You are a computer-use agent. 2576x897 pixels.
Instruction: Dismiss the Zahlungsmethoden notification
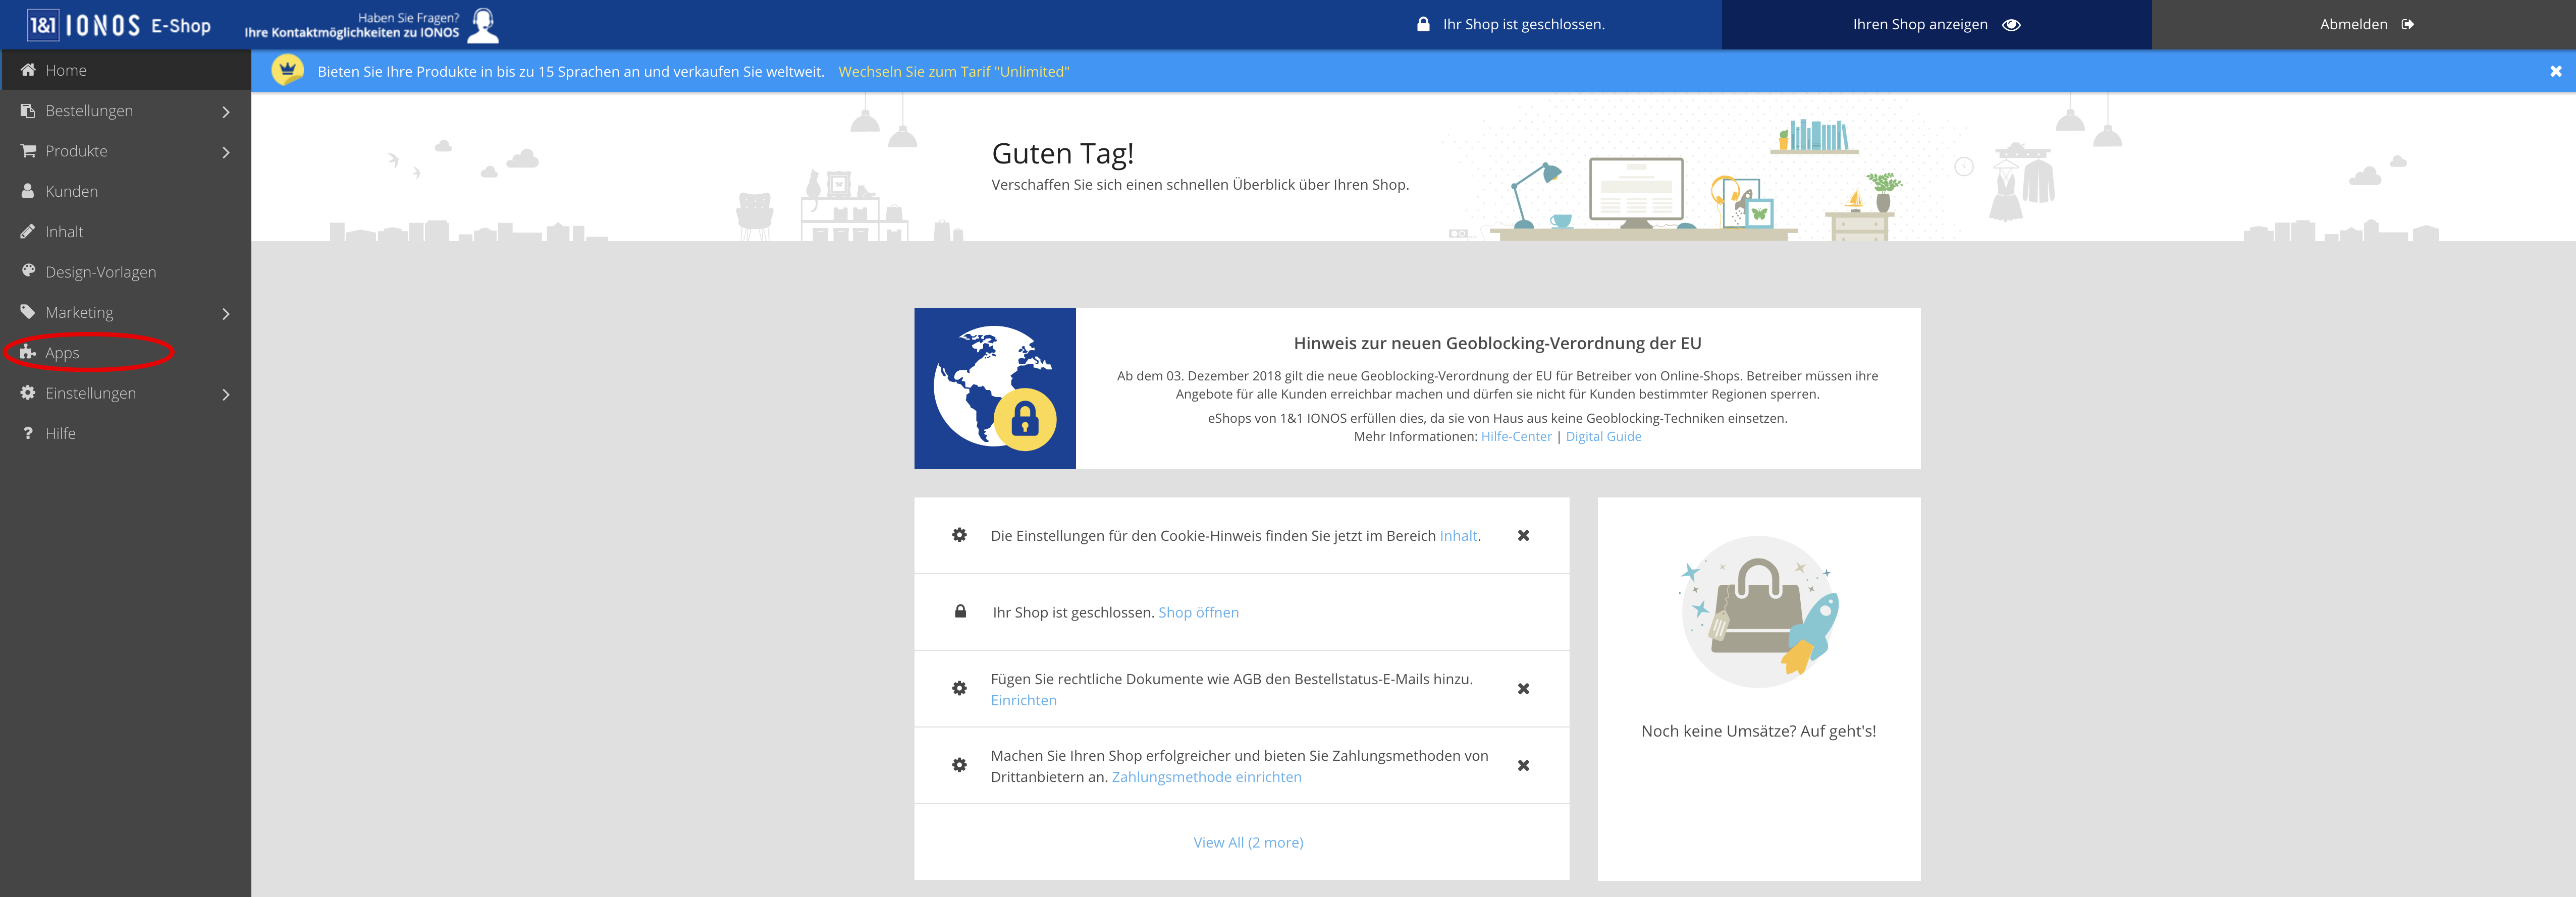1523,765
